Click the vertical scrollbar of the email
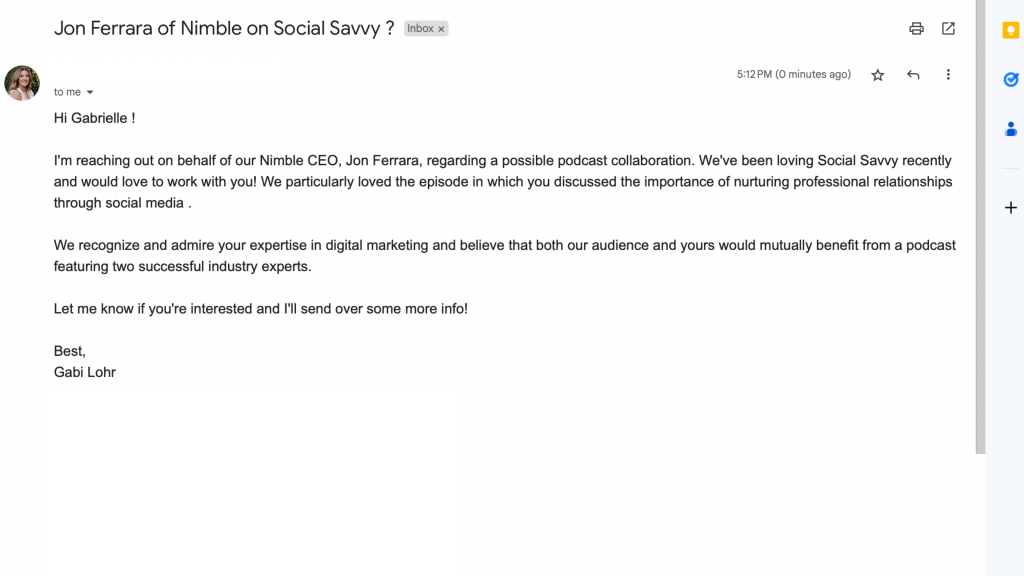This screenshot has width=1024, height=576. 980,230
